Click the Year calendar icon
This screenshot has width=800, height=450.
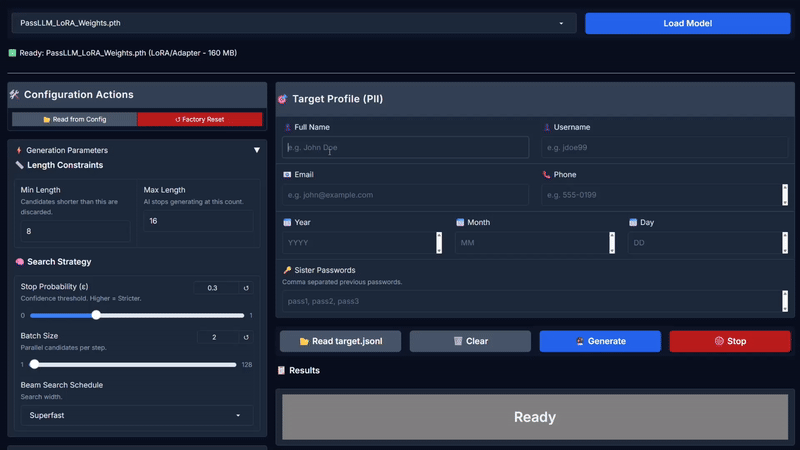coord(287,222)
